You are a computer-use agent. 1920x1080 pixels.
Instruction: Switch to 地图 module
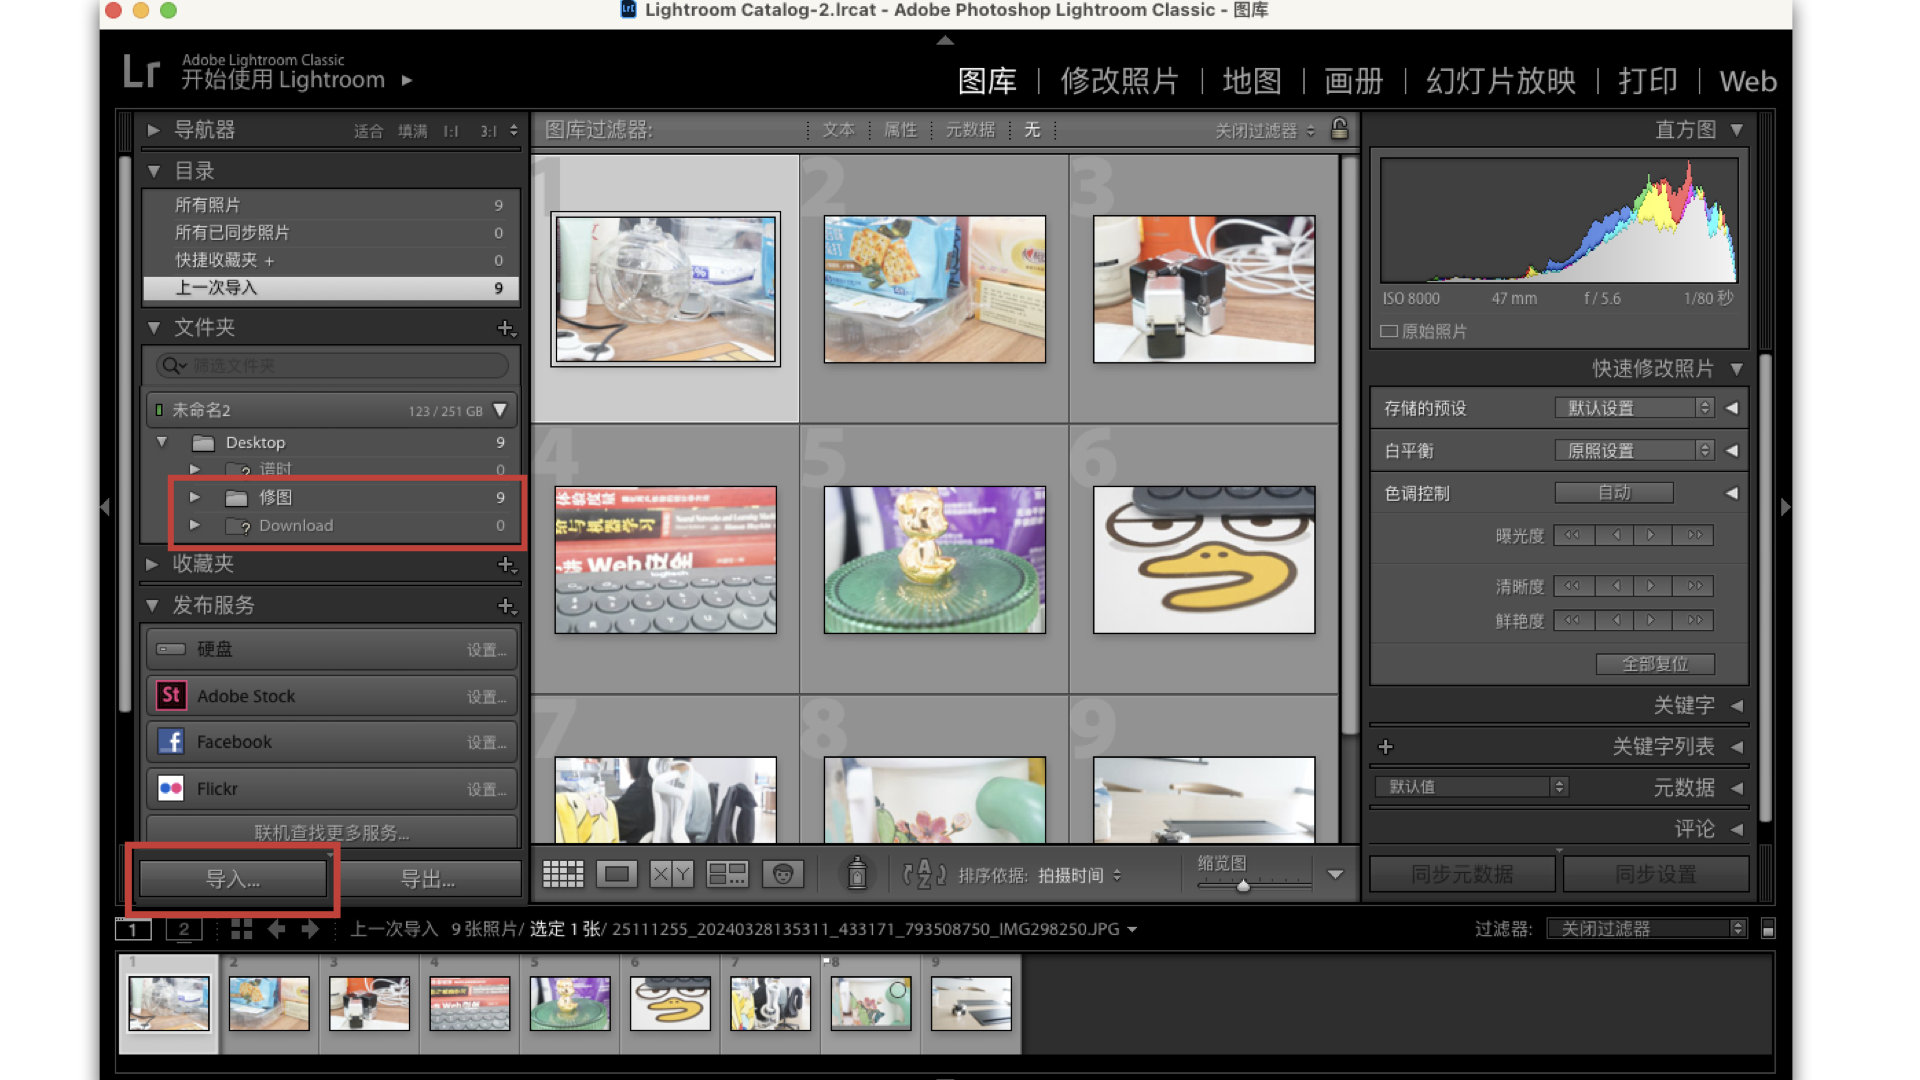(1251, 81)
